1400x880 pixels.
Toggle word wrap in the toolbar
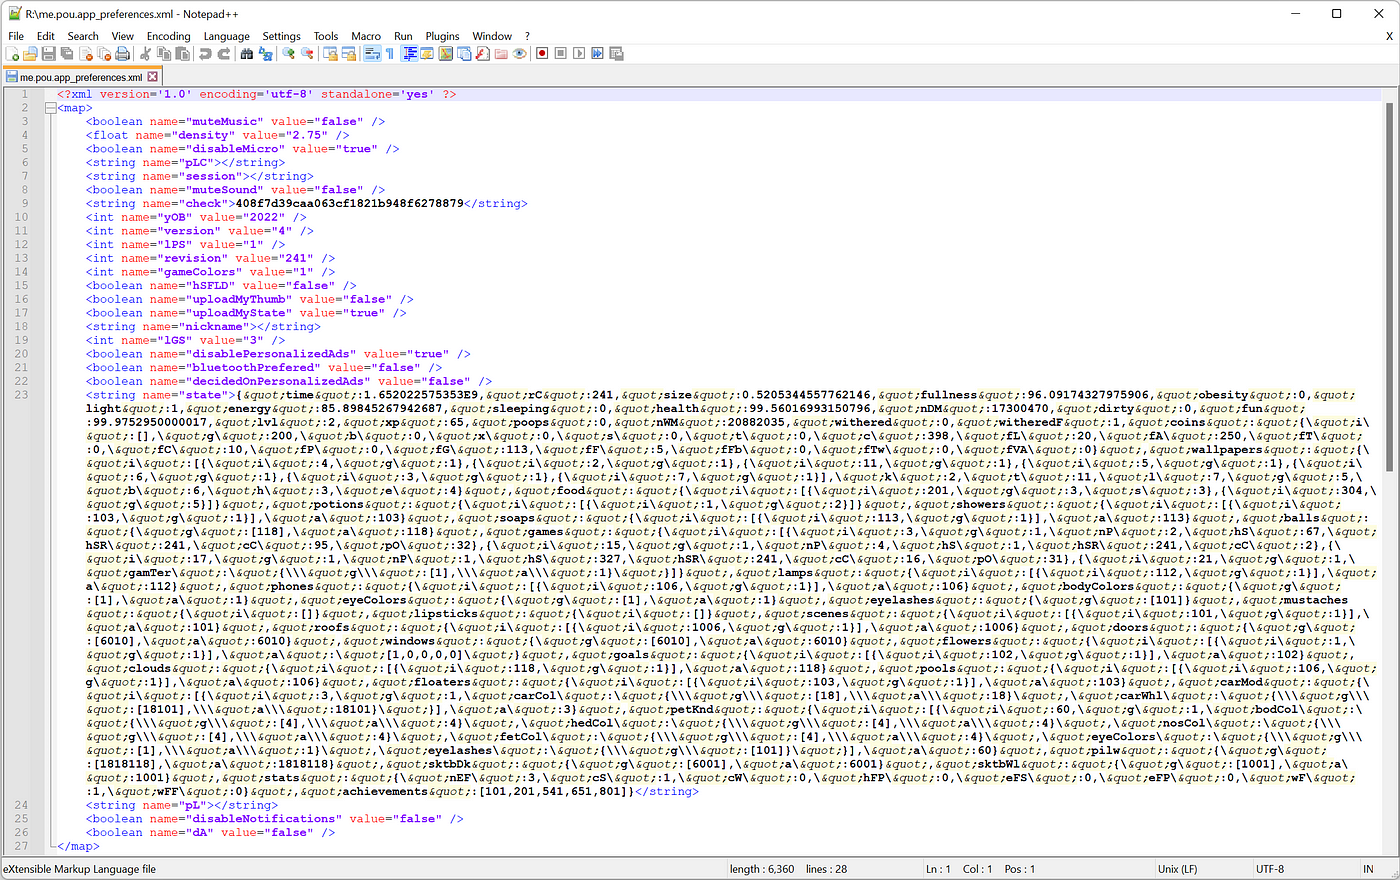tap(372, 54)
